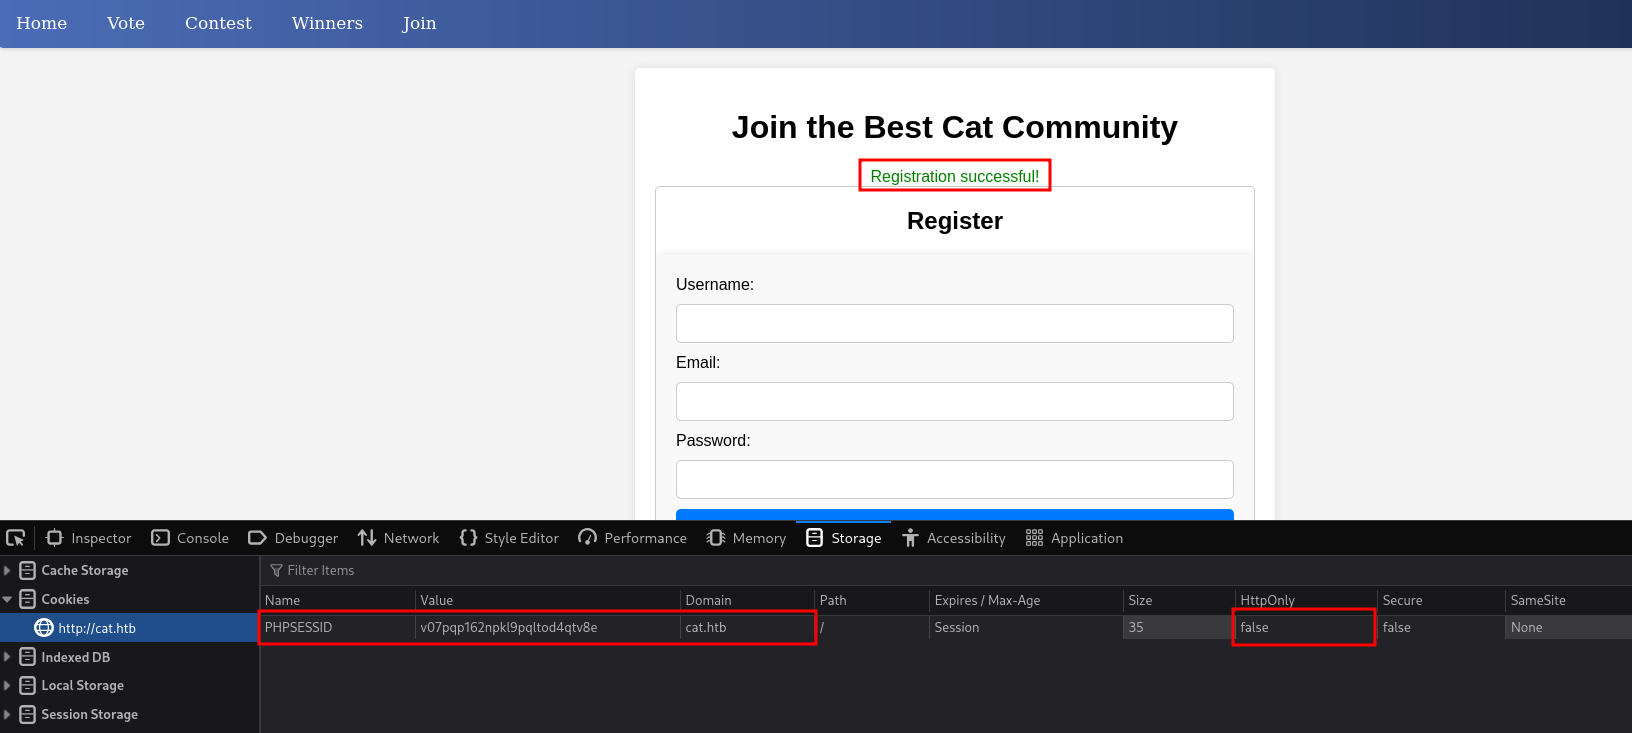Expand the Local Storage tree node

pos(8,686)
